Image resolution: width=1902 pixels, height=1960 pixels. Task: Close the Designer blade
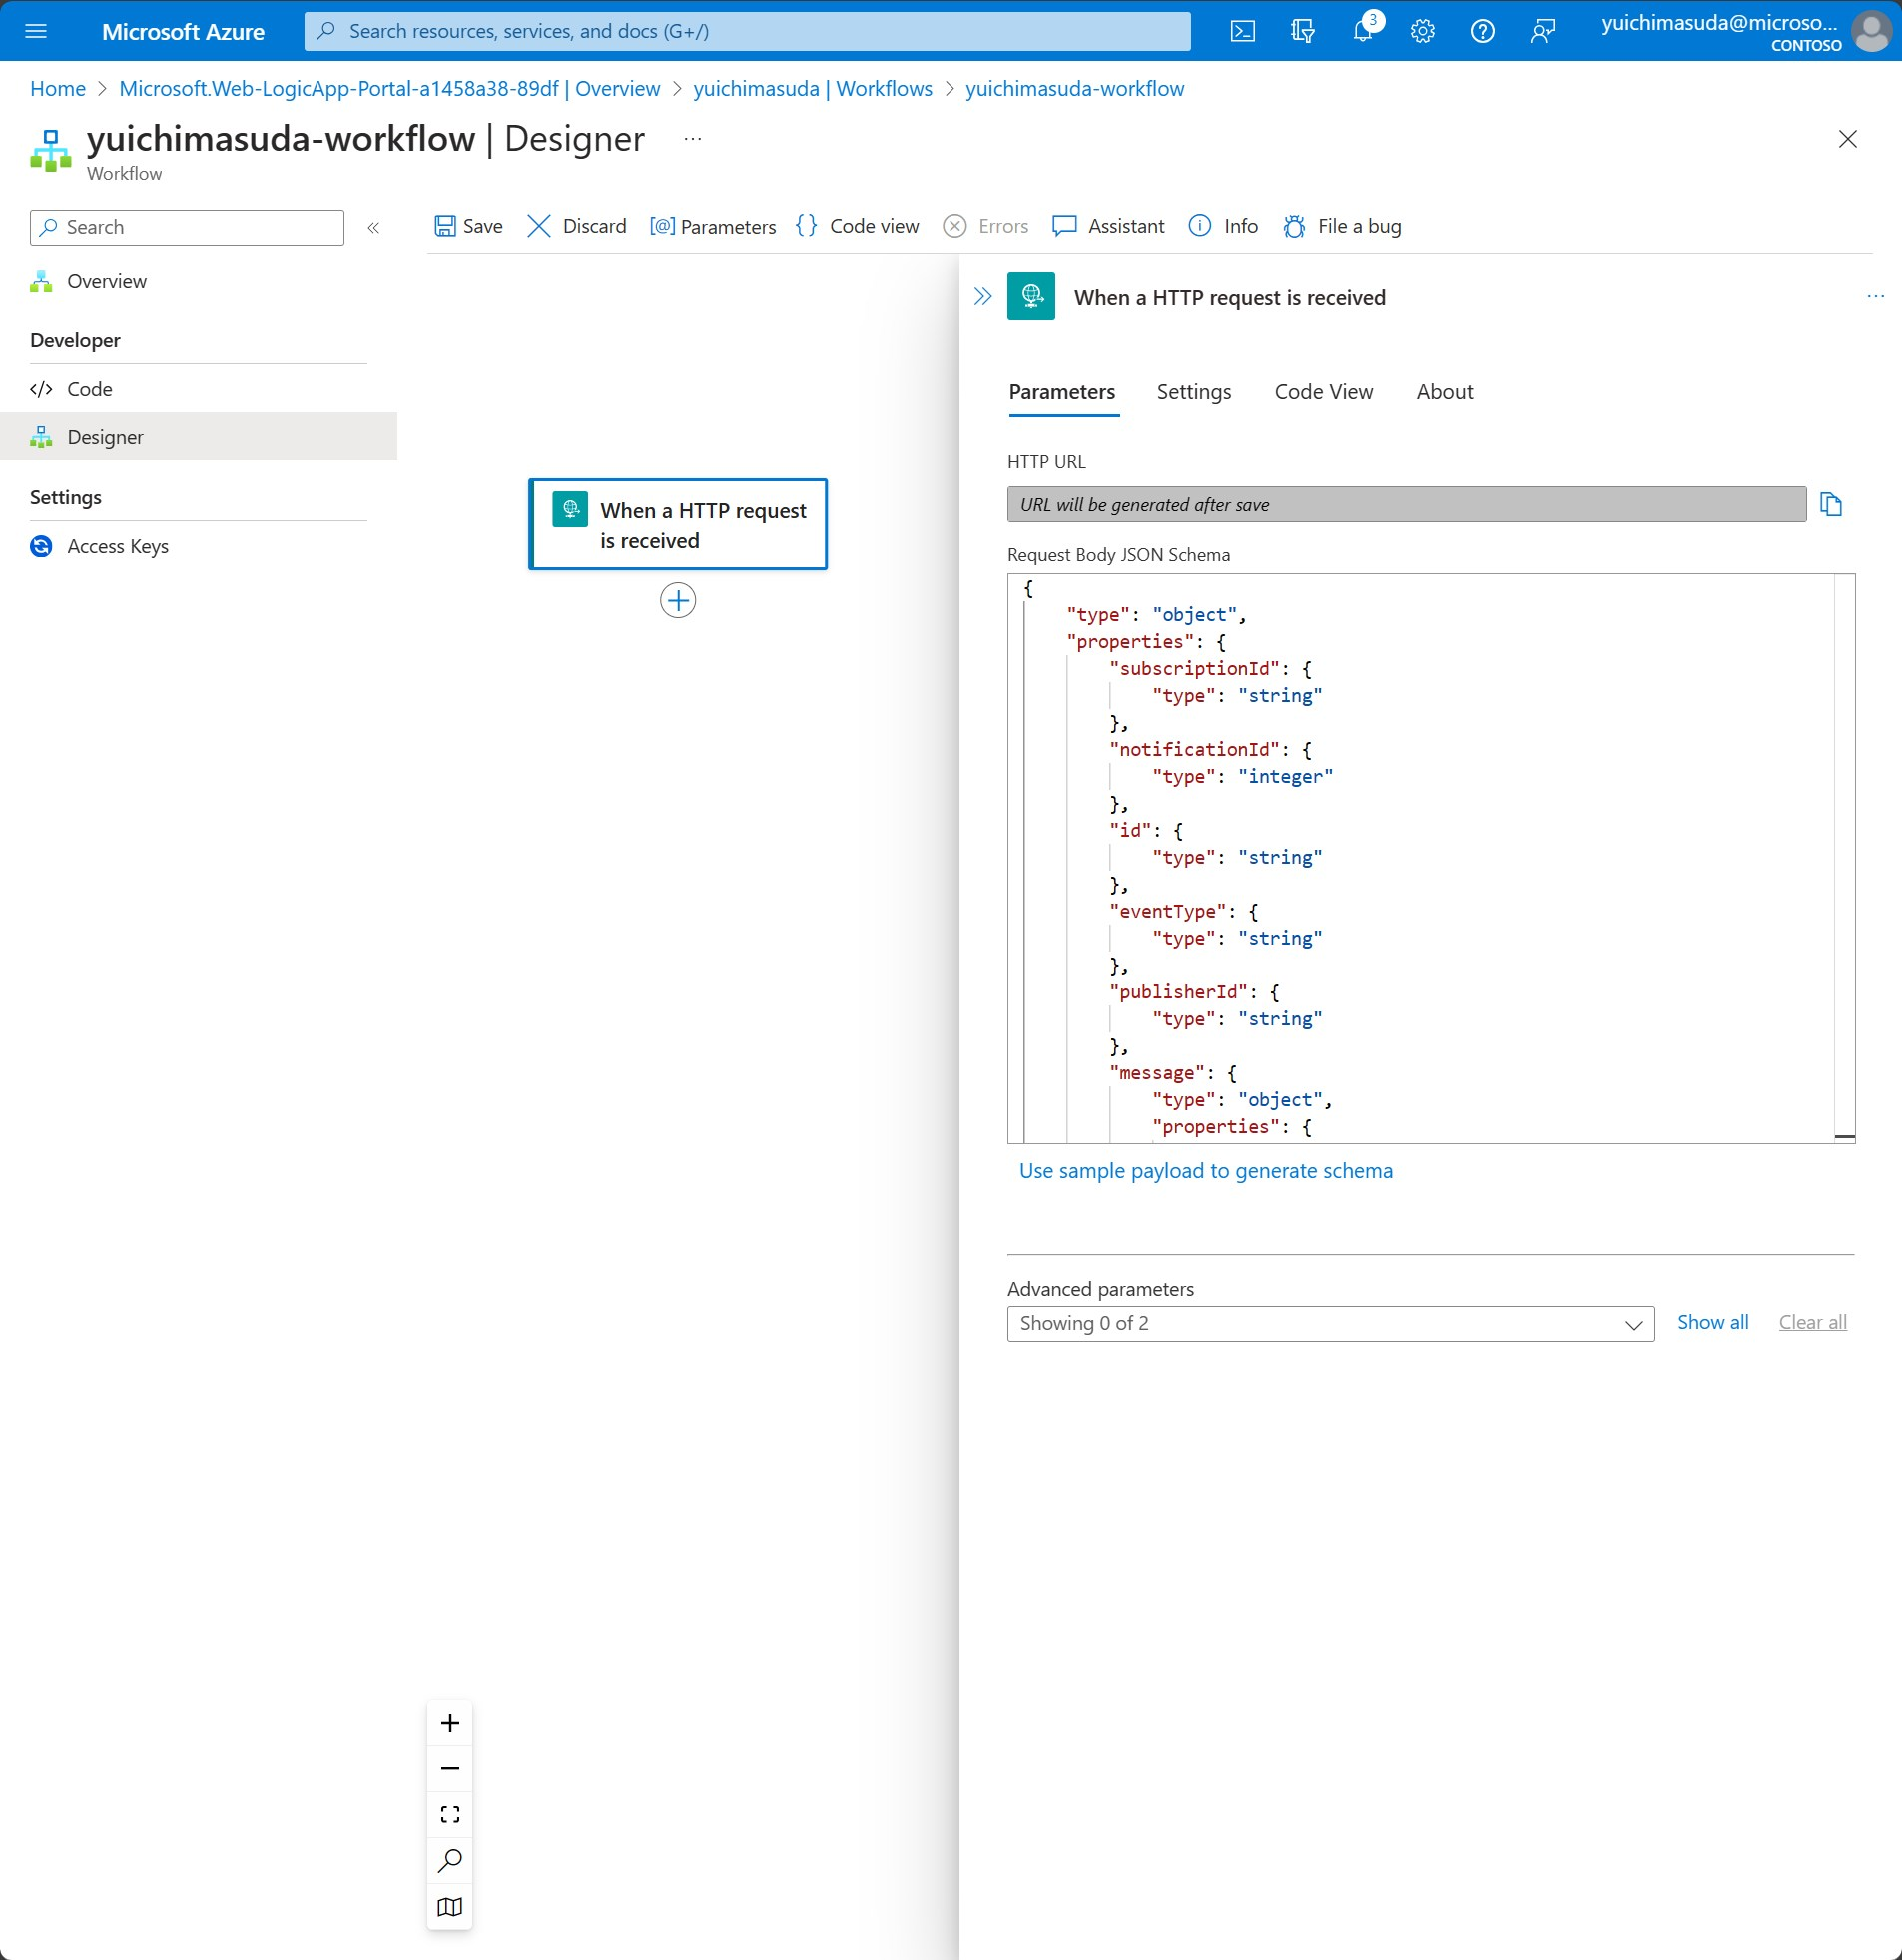(x=1848, y=139)
